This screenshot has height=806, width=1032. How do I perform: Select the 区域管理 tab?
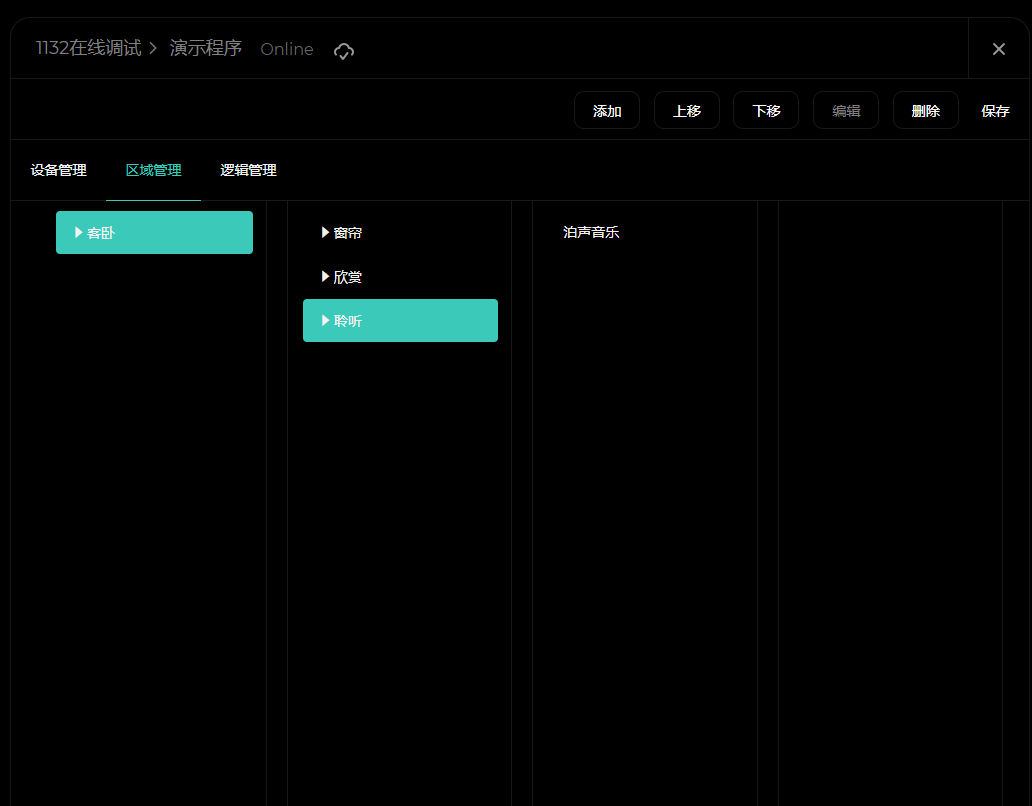pyautogui.click(x=153, y=170)
